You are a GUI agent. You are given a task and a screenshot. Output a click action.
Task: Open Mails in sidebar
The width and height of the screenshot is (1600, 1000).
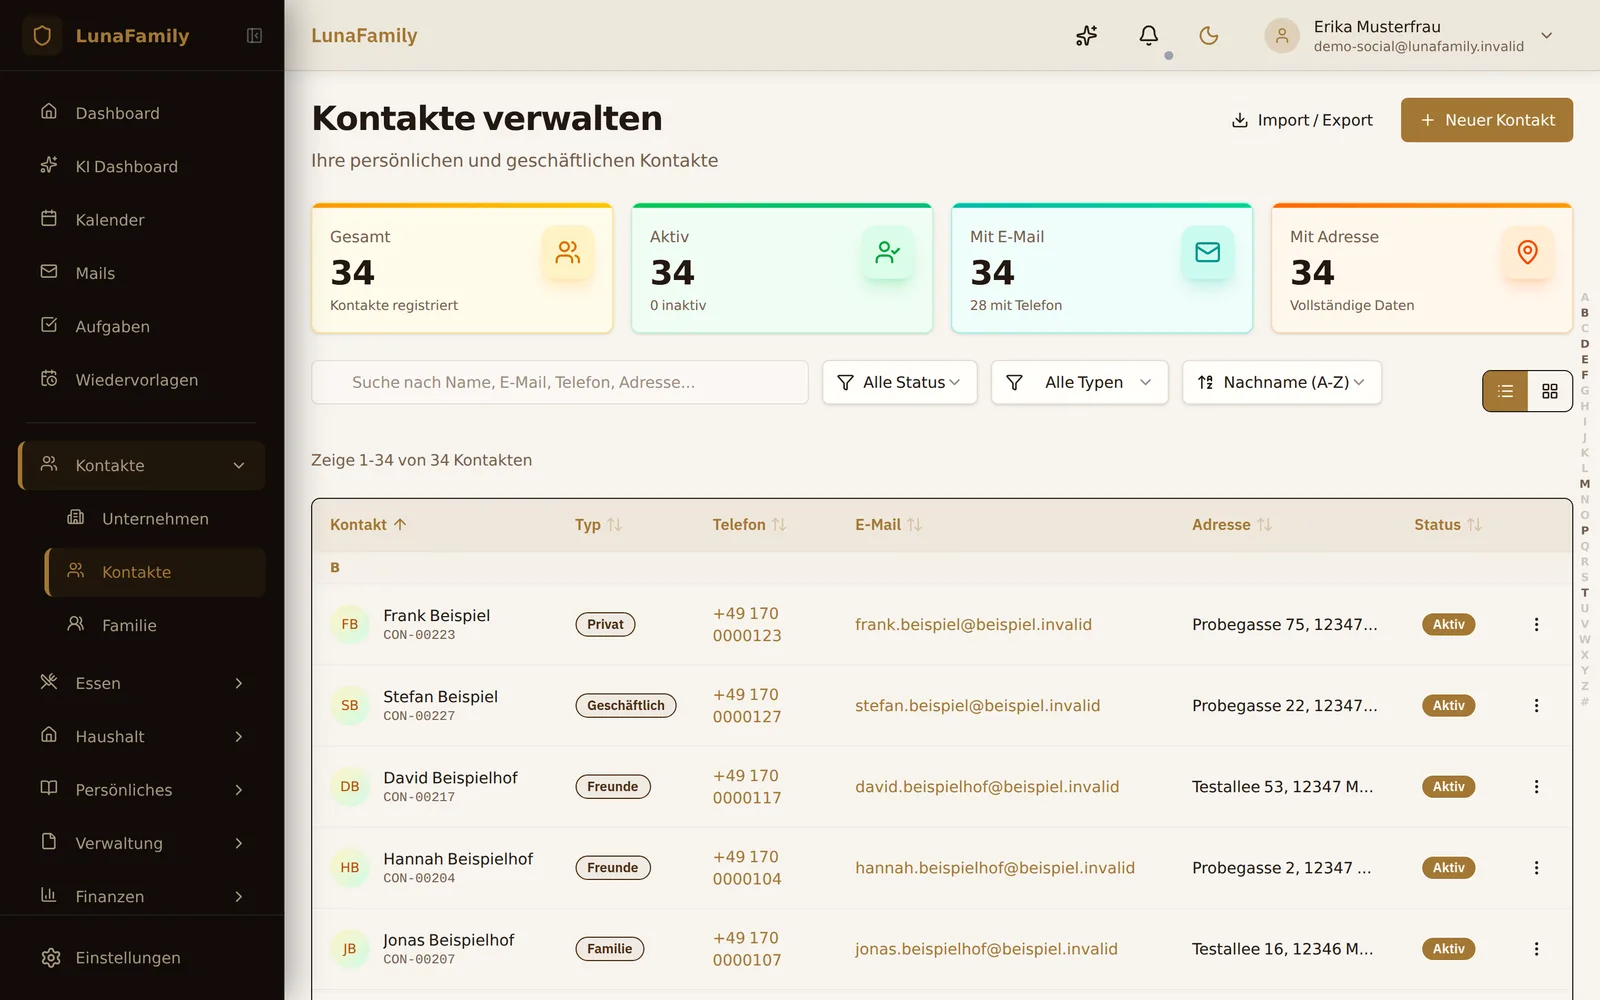(x=143, y=273)
